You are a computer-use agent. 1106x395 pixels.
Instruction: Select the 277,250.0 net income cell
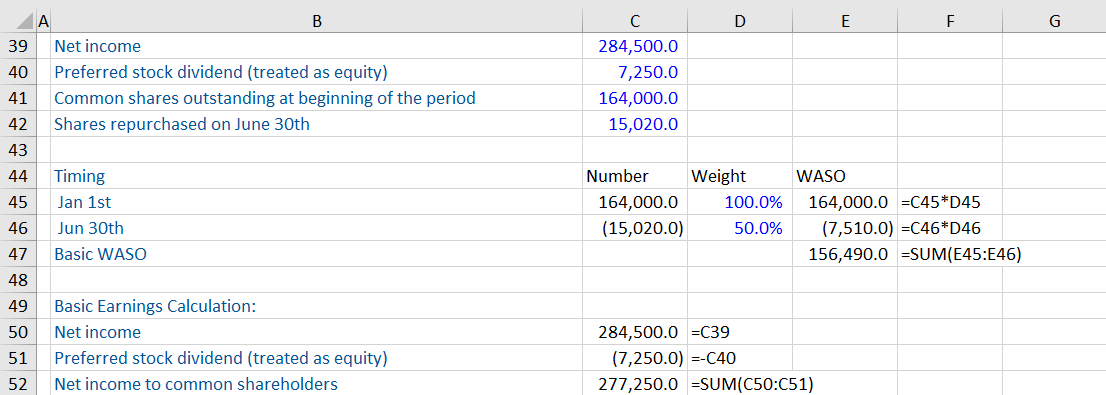(635, 384)
